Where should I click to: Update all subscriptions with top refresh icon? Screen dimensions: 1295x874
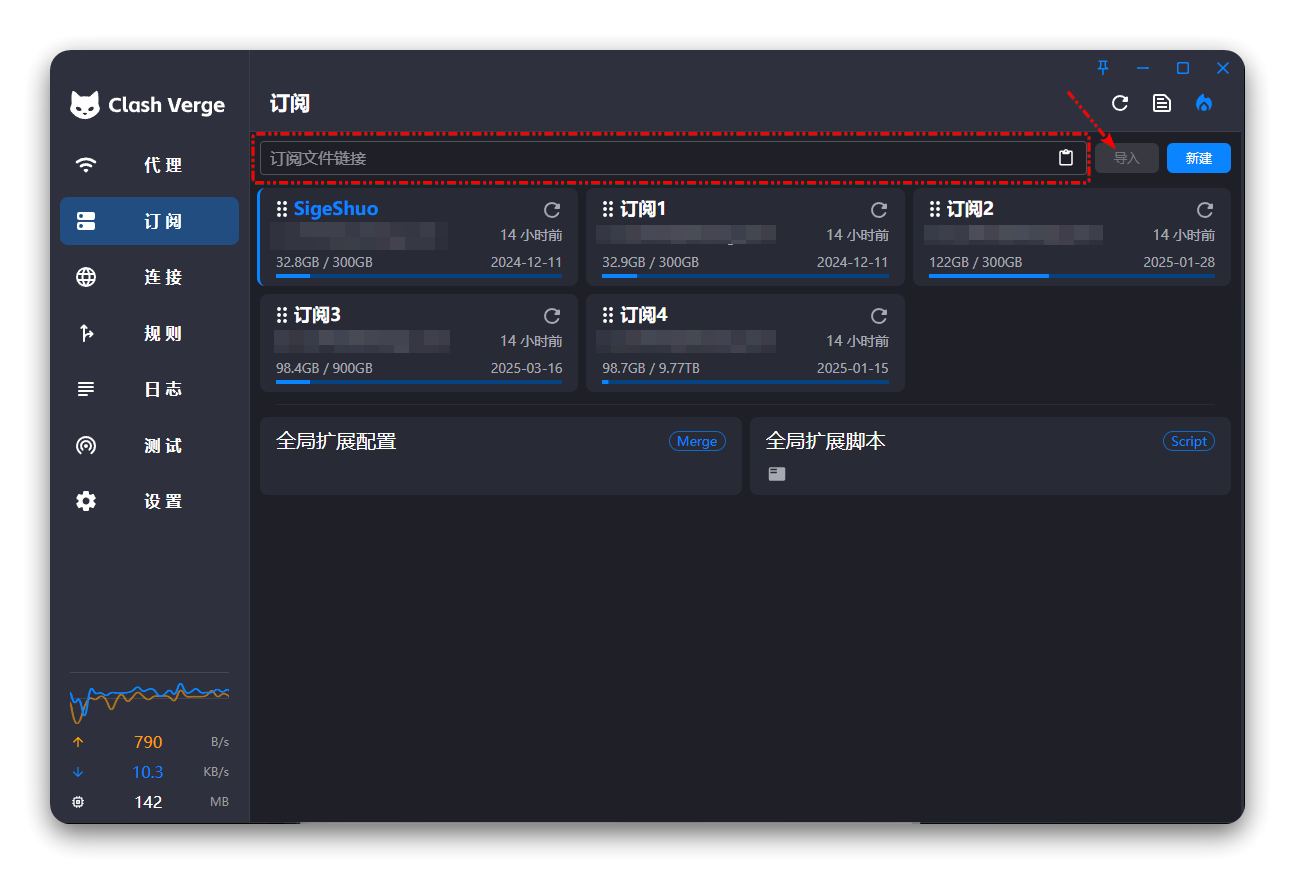pyautogui.click(x=1120, y=103)
